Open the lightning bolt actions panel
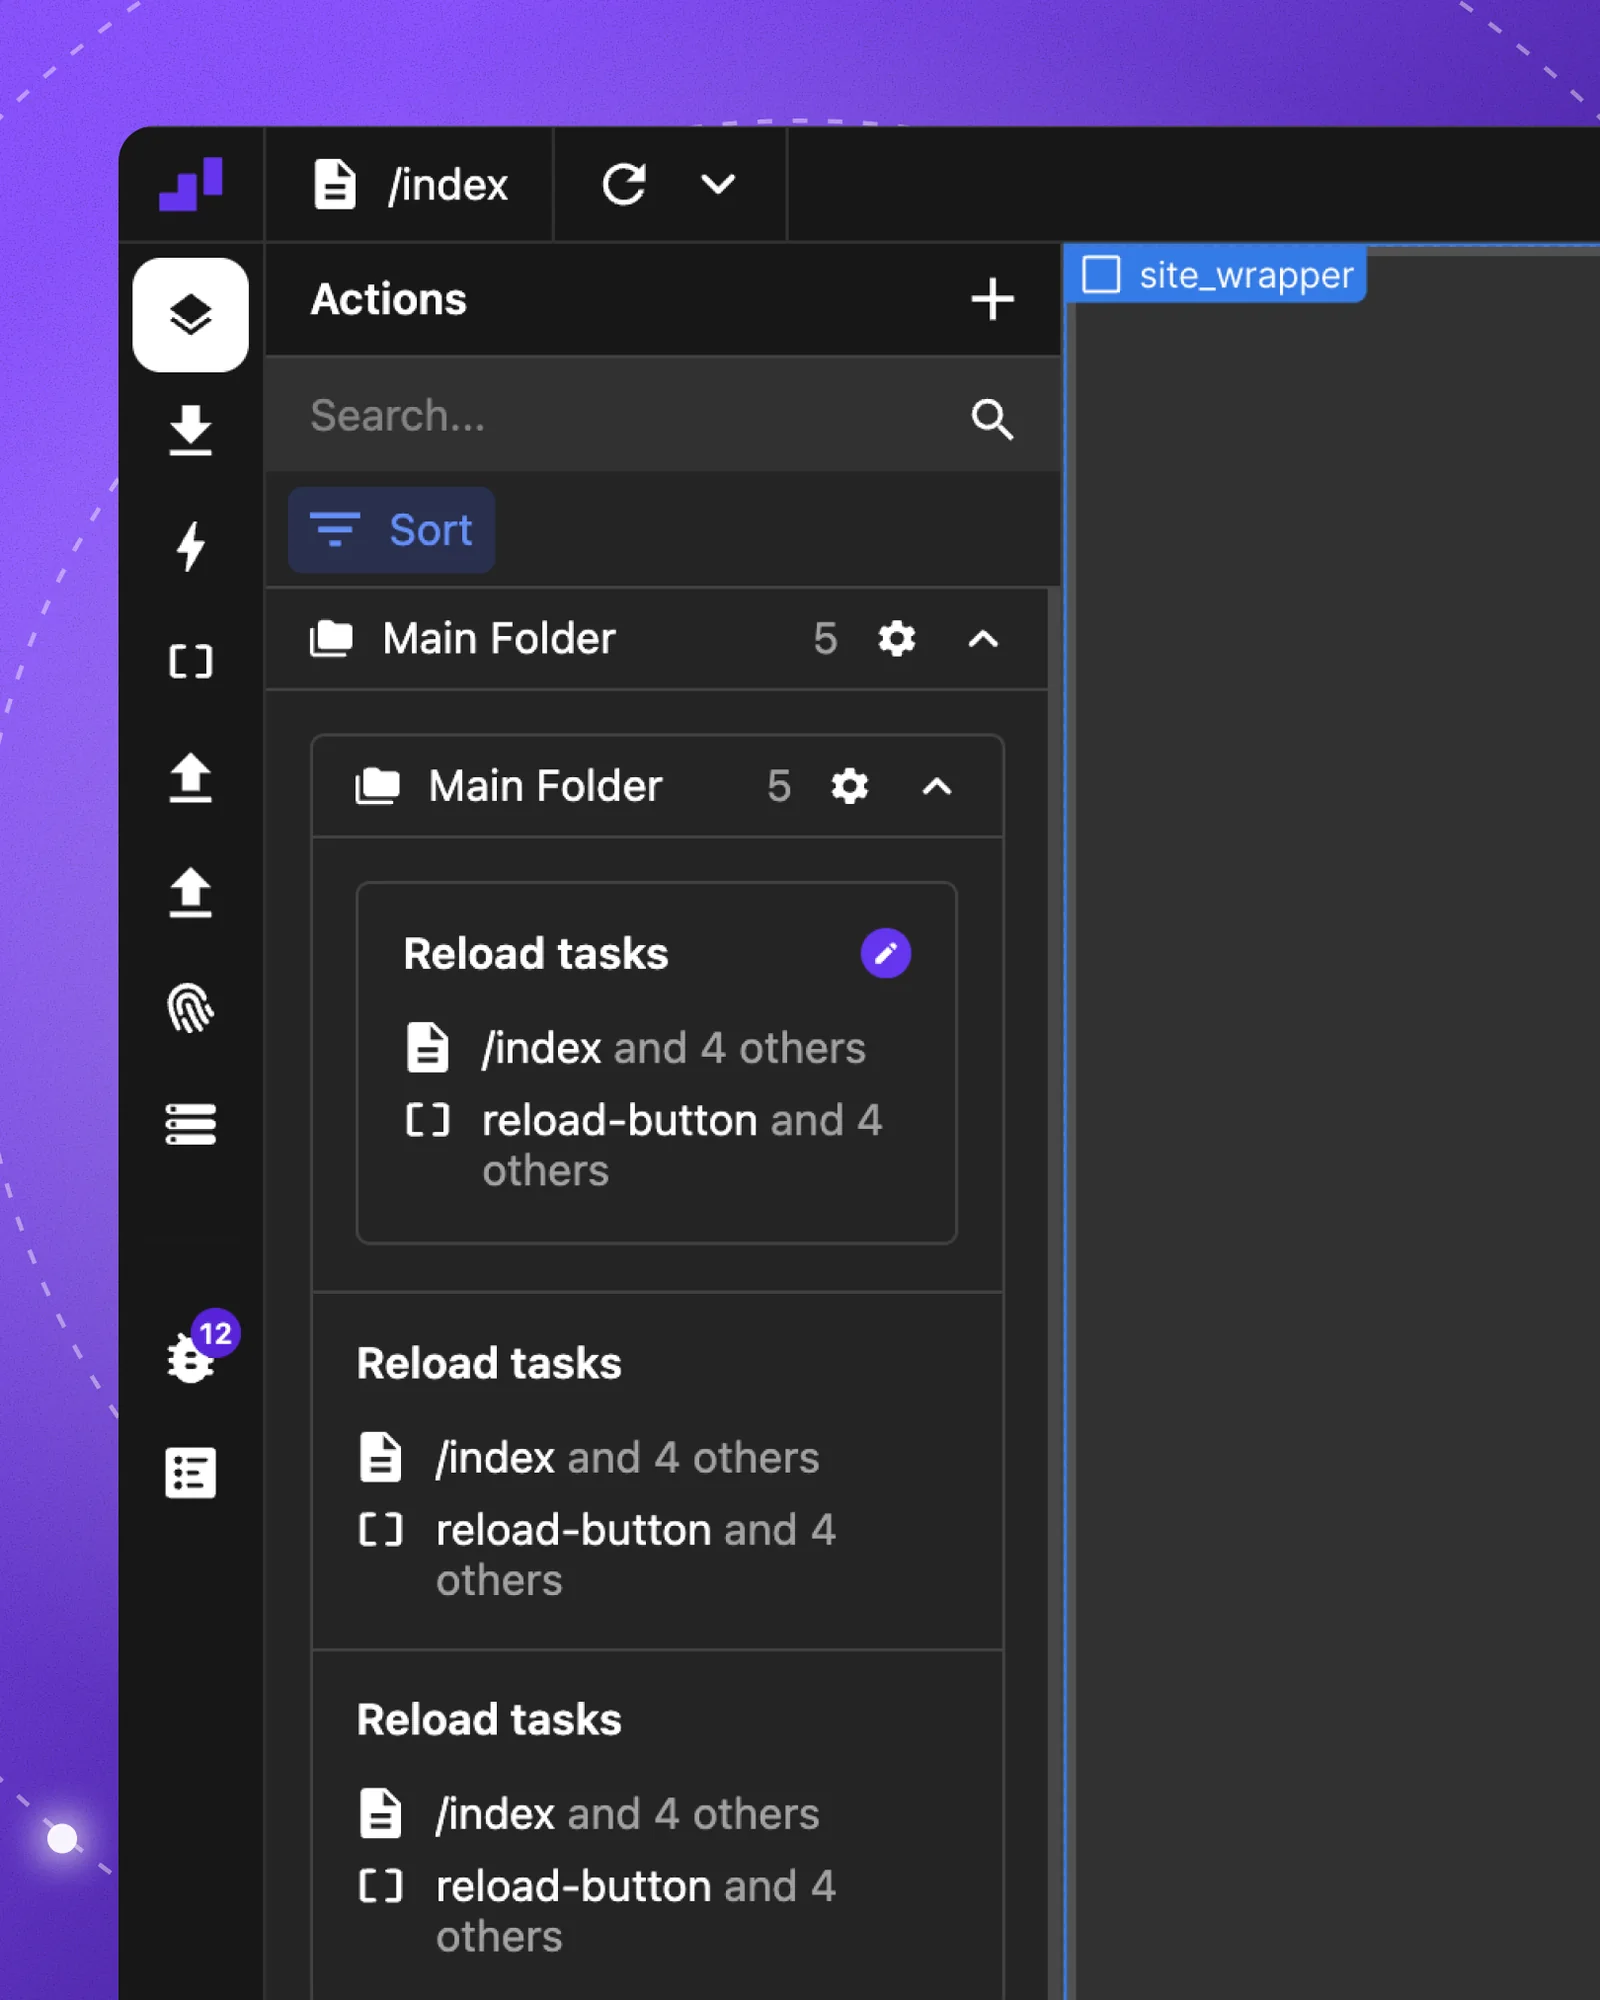This screenshot has height=2000, width=1600. click(x=190, y=546)
